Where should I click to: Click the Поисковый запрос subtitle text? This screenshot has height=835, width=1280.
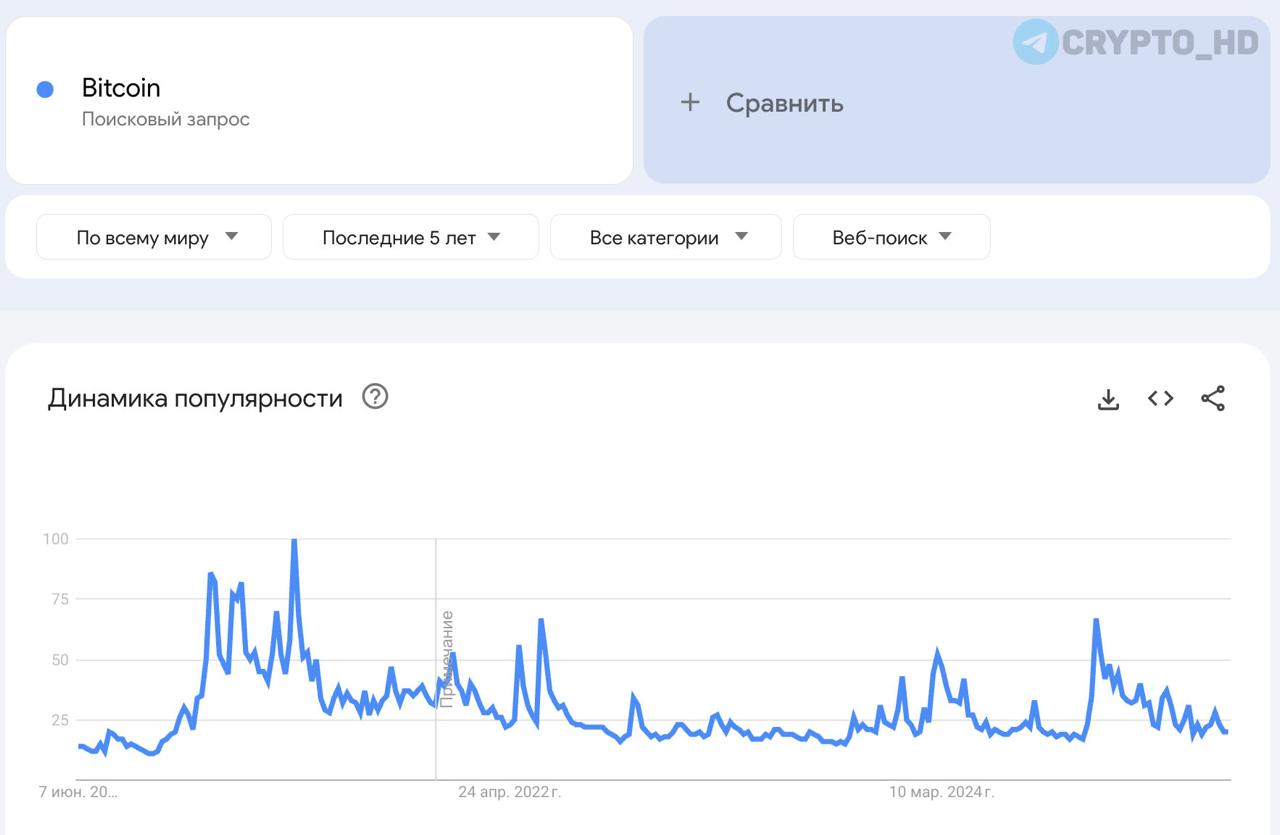click(x=166, y=120)
